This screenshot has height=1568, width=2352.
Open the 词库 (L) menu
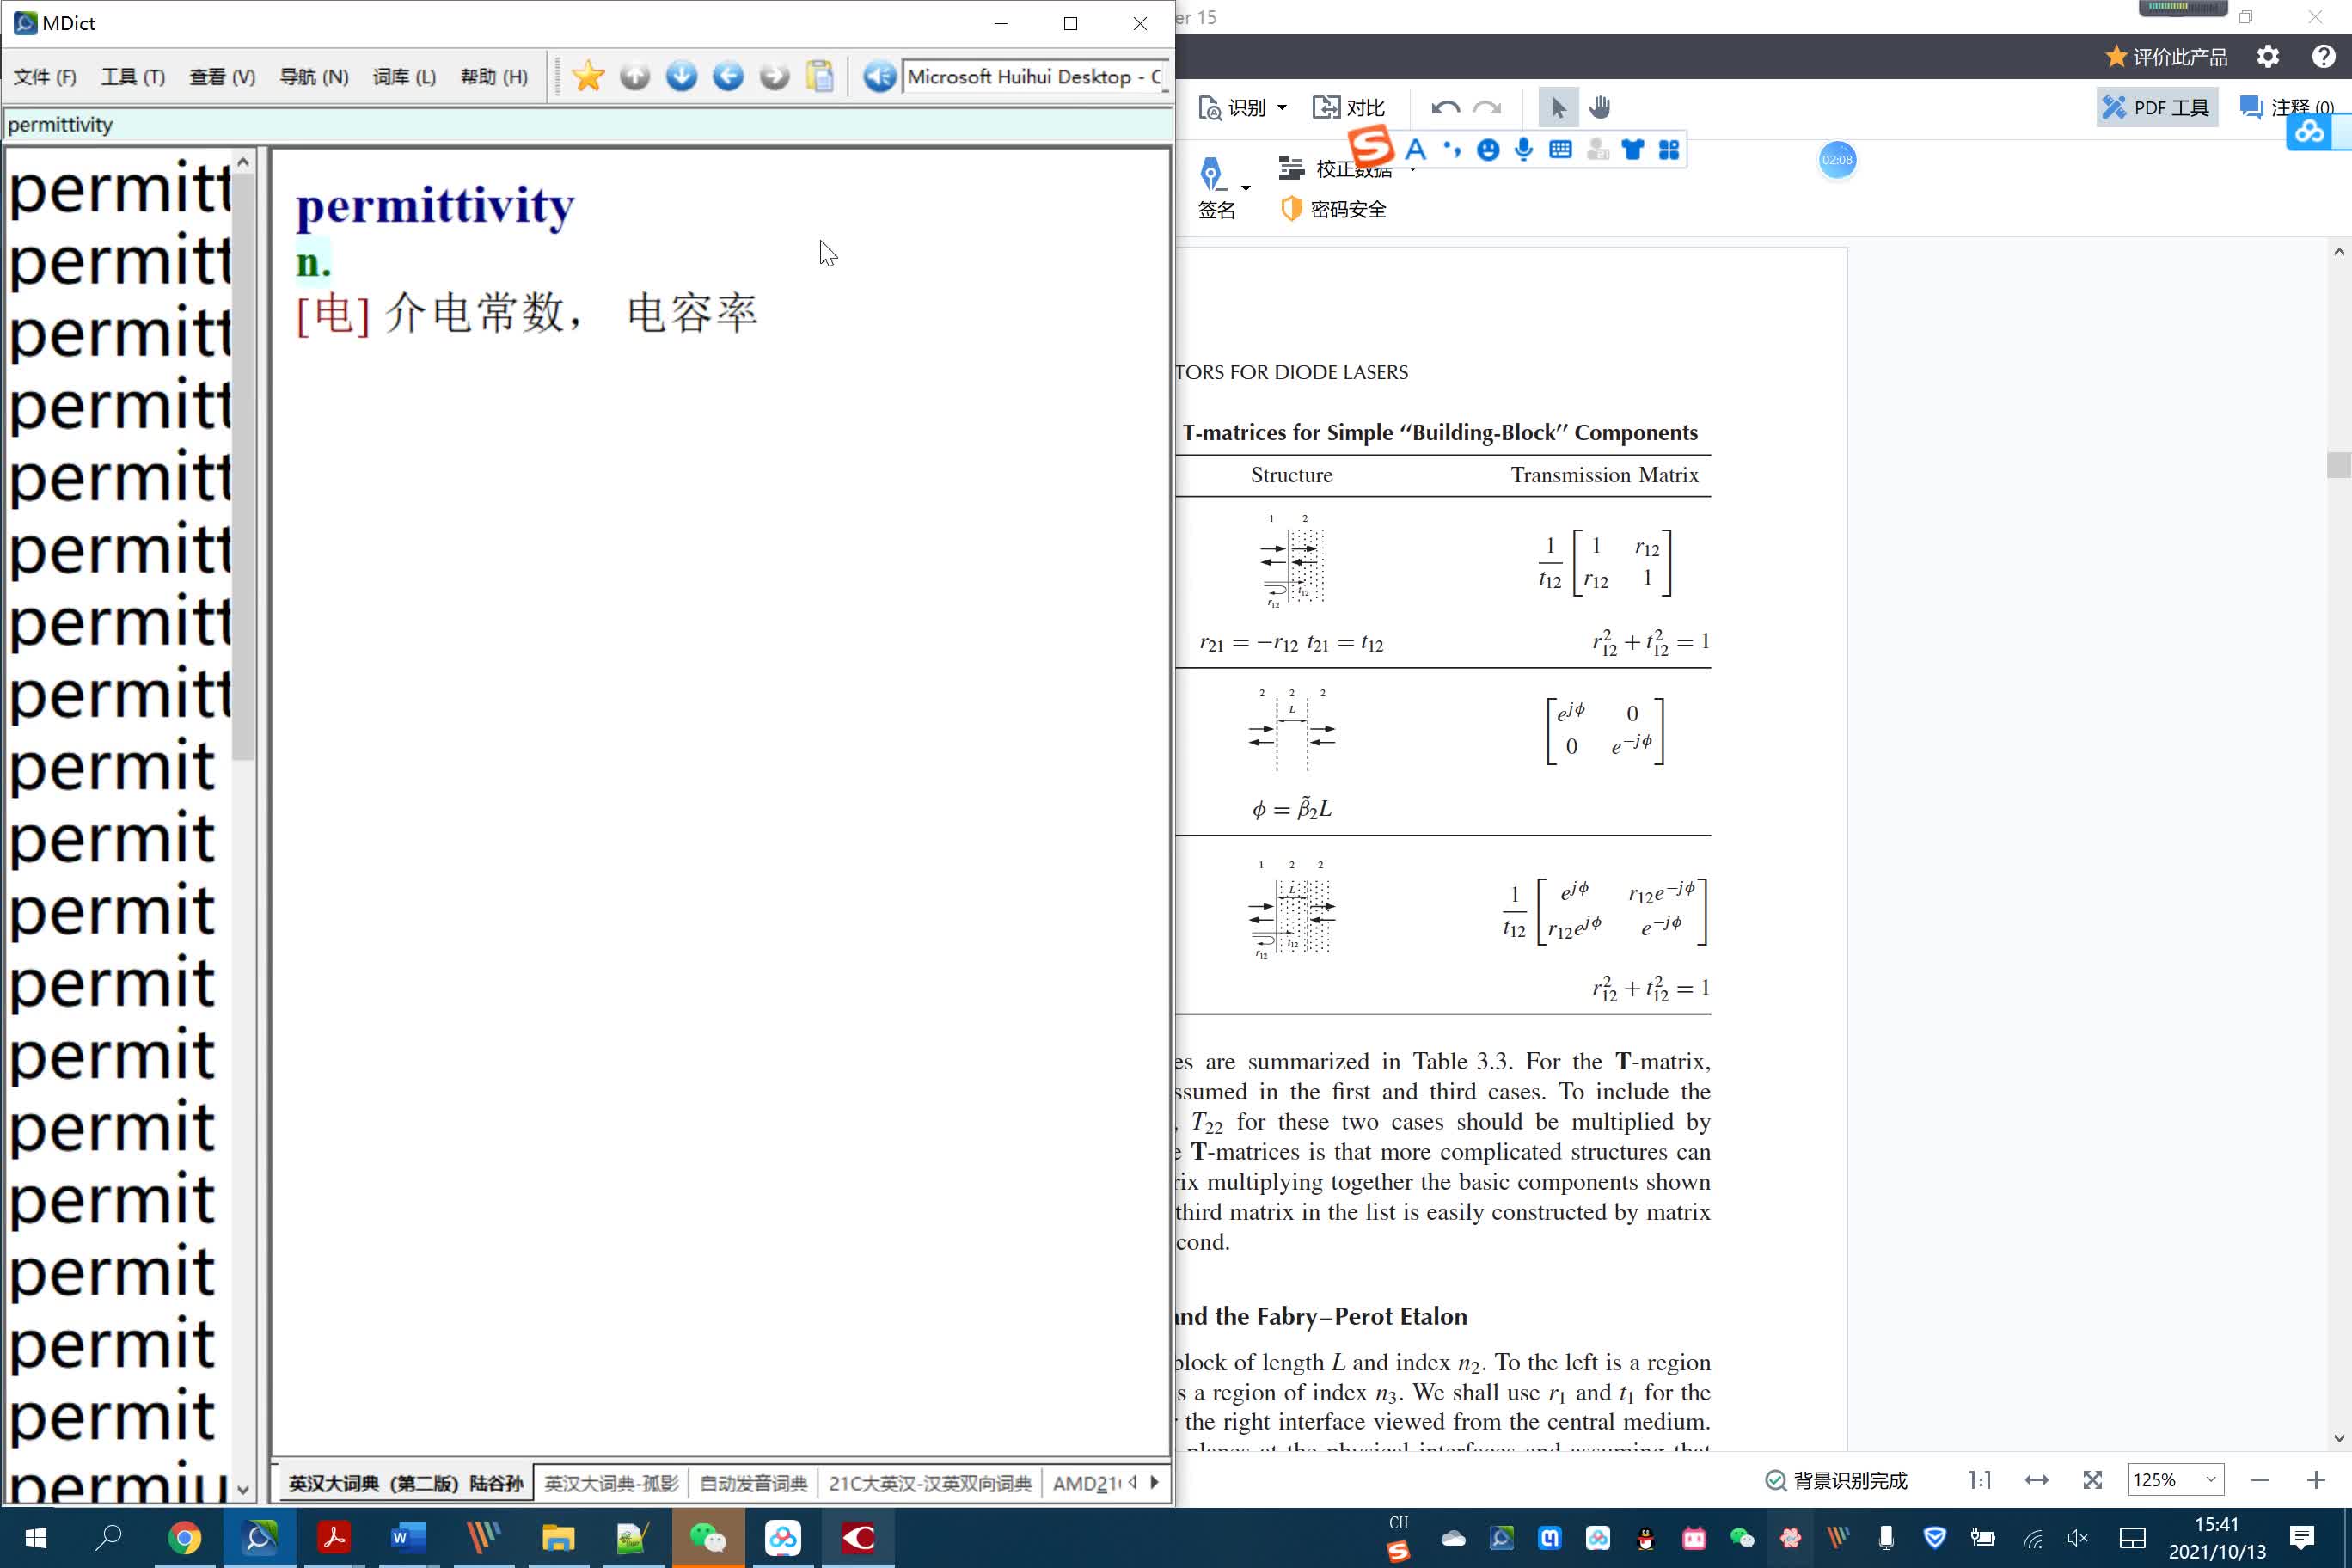[x=404, y=77]
